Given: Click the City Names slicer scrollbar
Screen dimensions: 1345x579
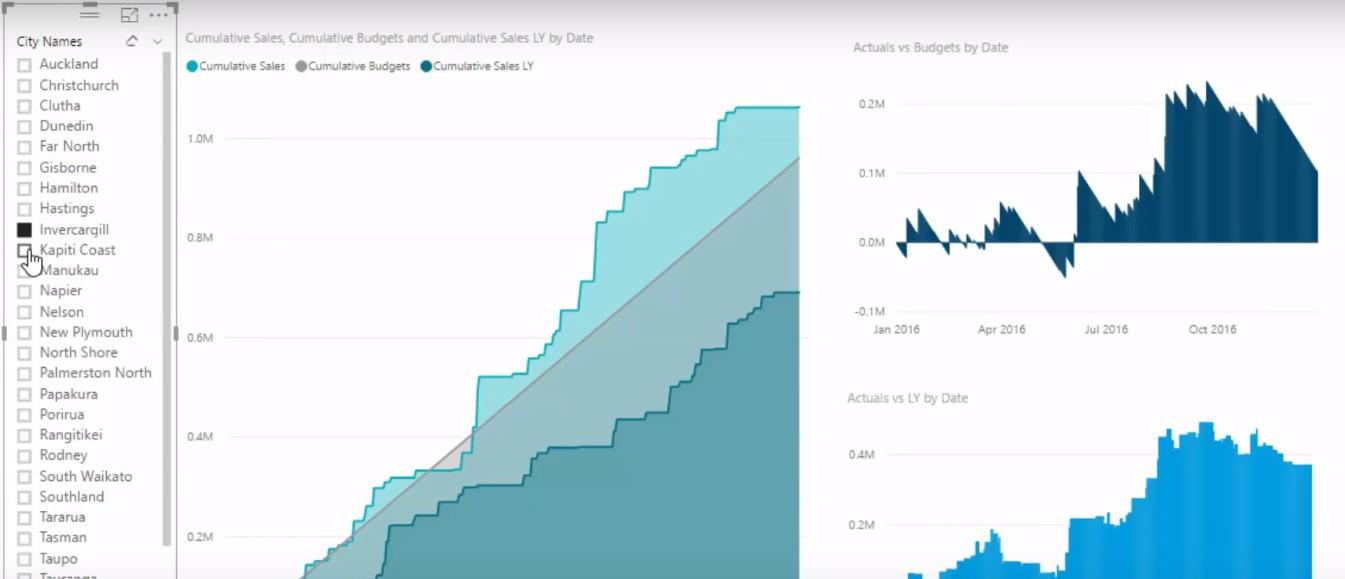Looking at the screenshot, I should 167,300.
